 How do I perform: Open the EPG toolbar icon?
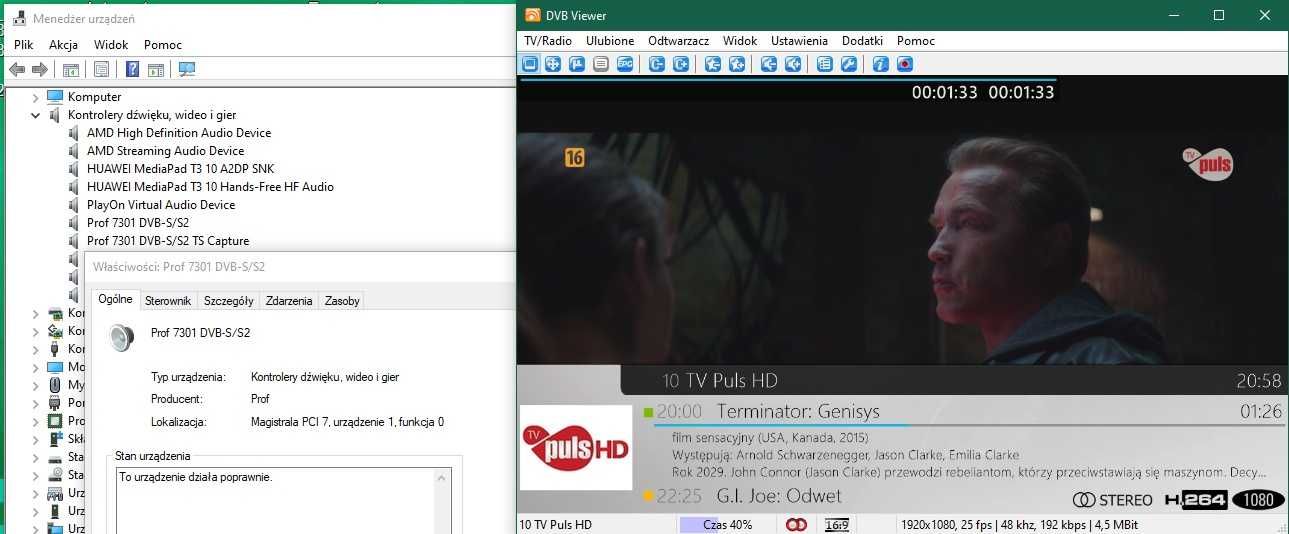tap(625, 64)
